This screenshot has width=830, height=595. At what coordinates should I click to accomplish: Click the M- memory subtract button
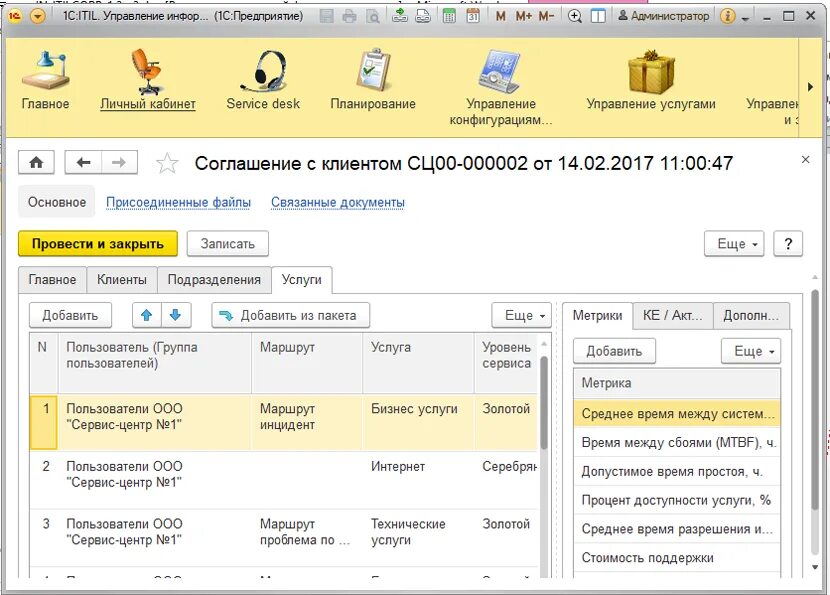(x=546, y=16)
